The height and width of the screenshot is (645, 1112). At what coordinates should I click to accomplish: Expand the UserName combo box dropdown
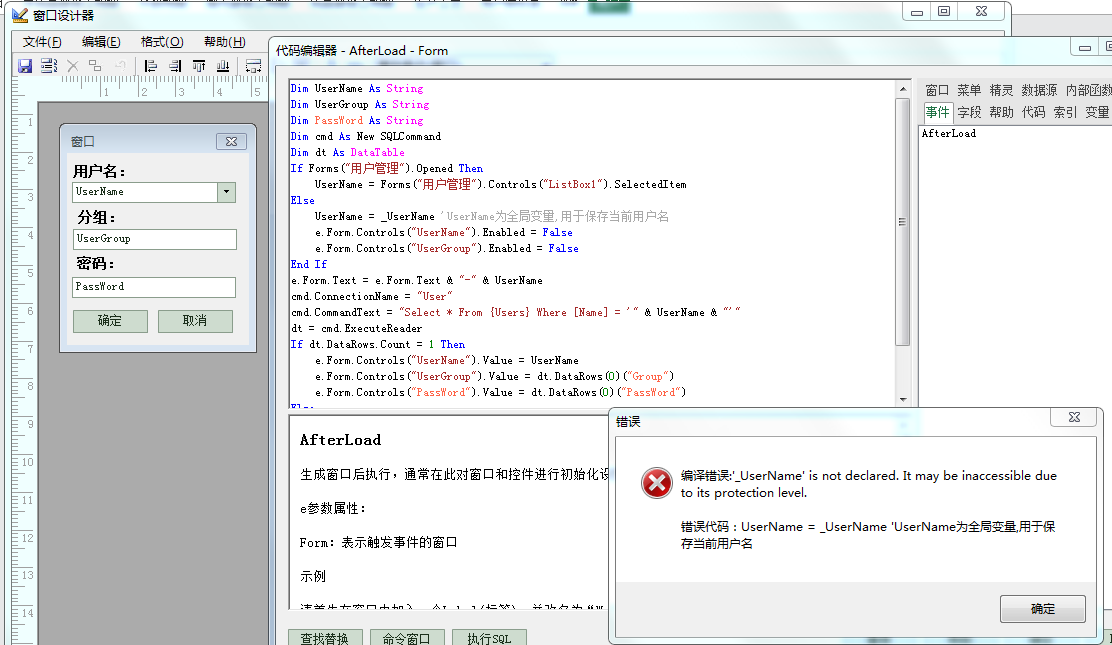[226, 192]
